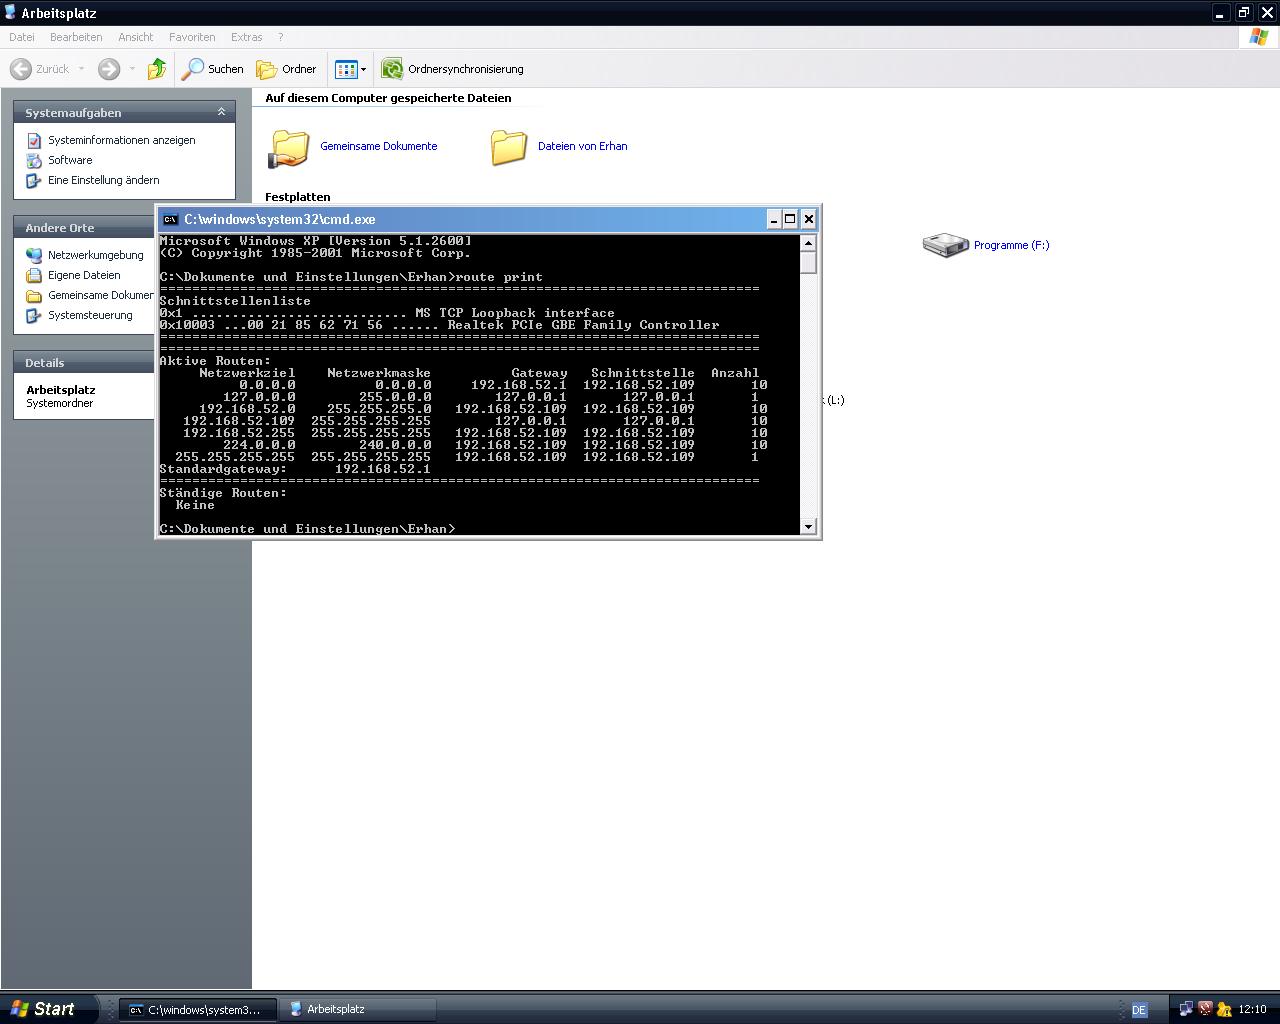
Task: Open the forward button history dropdown arrow
Action: 132,69
